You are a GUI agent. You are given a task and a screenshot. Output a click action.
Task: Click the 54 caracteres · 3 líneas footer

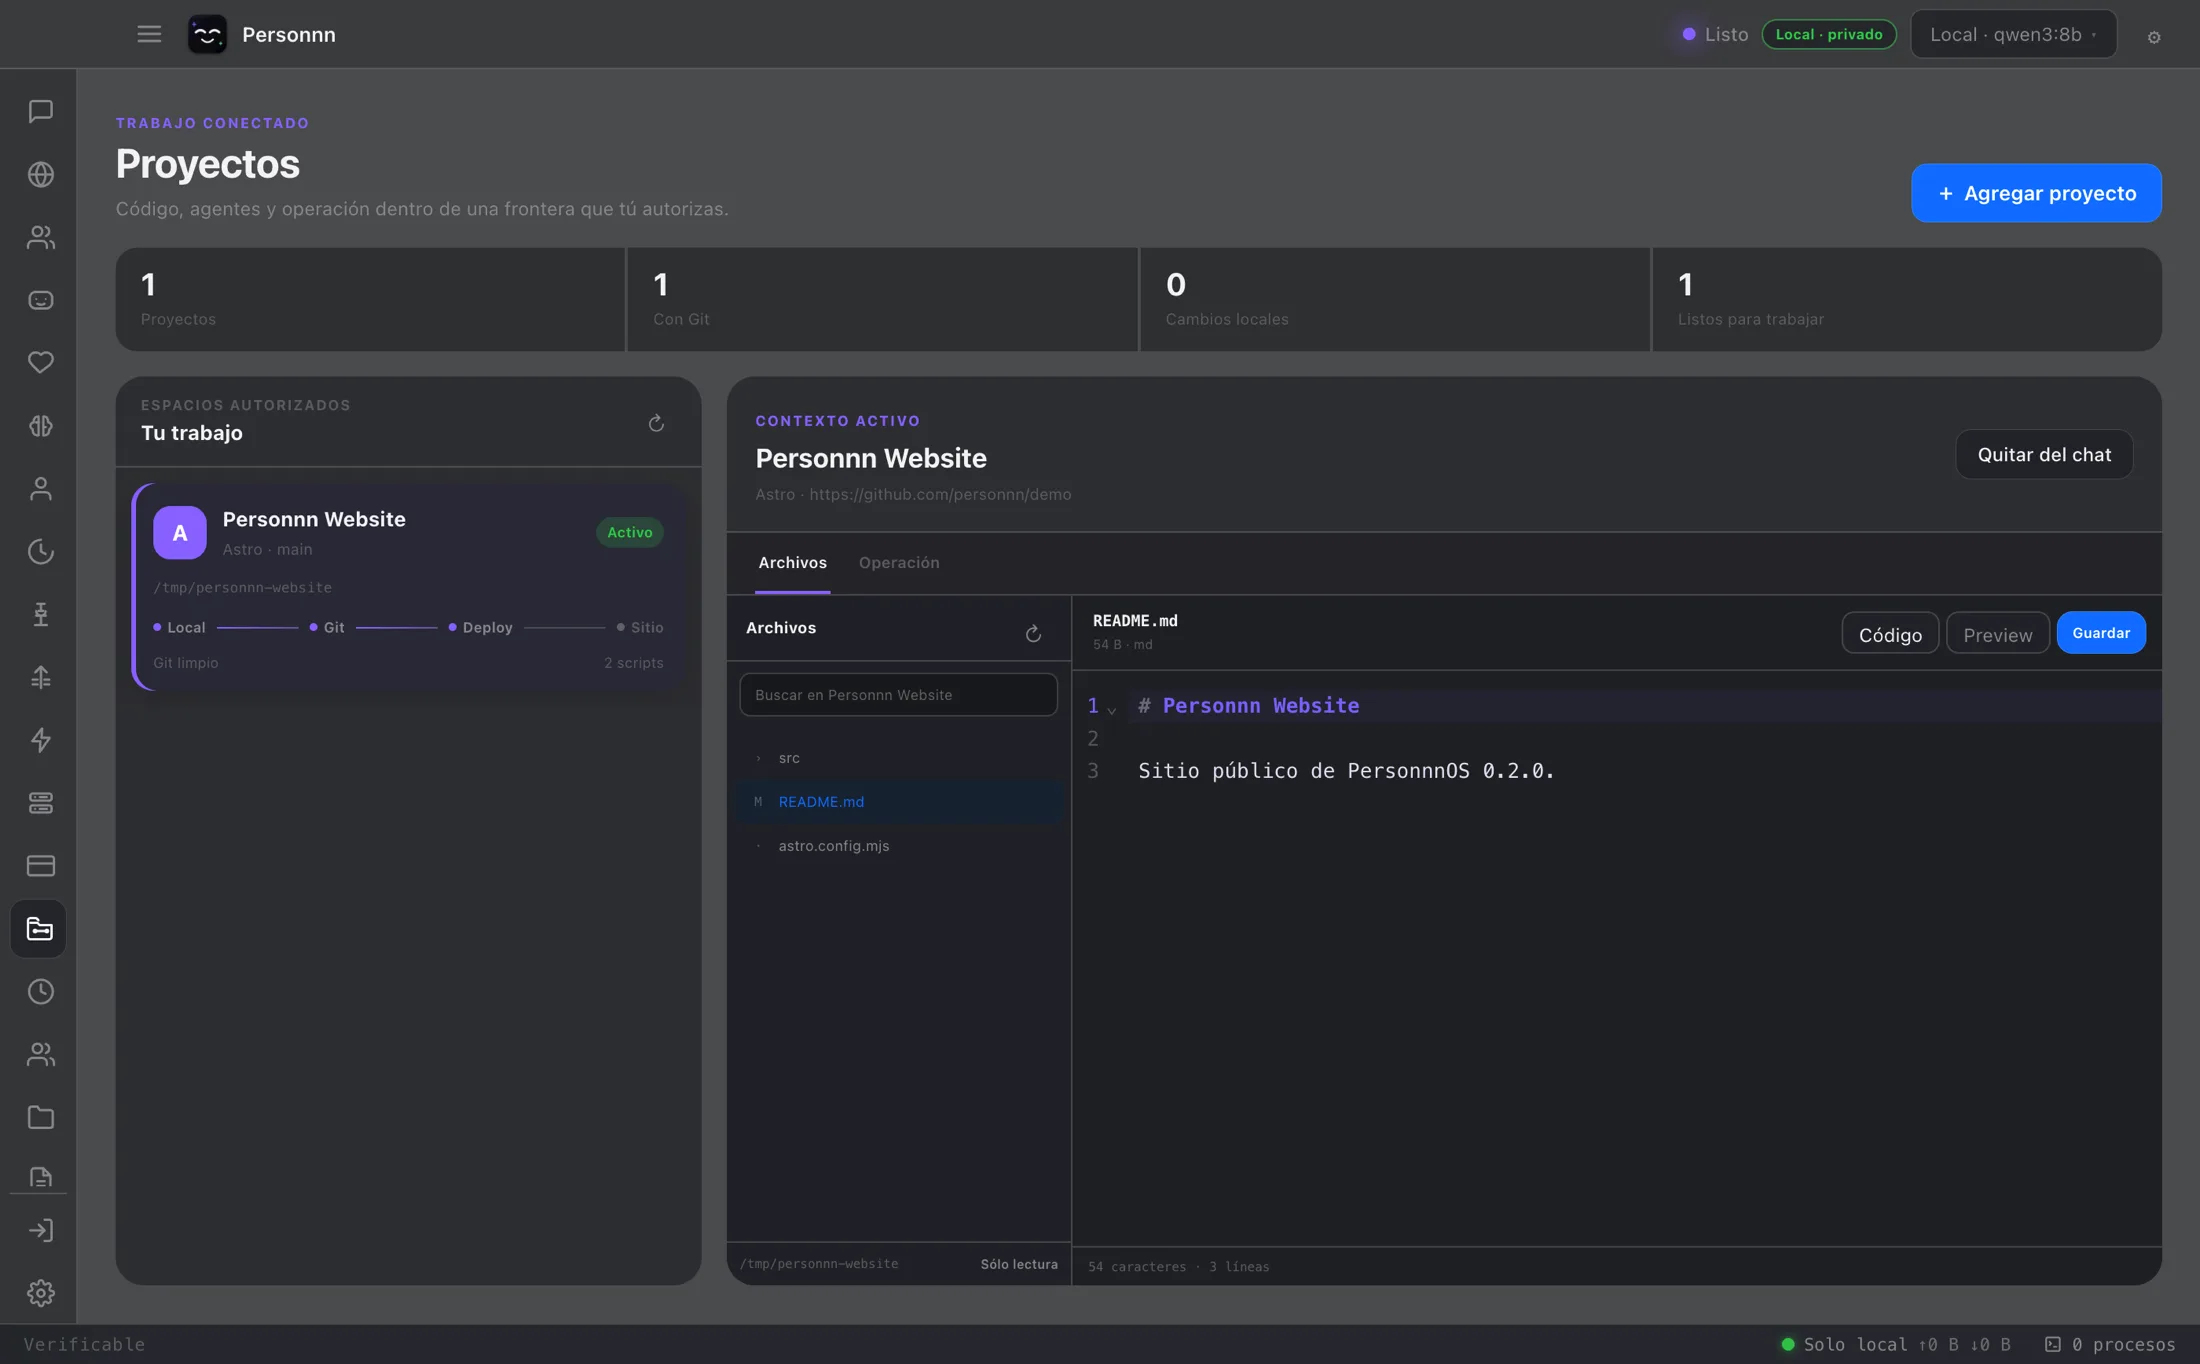pyautogui.click(x=1178, y=1266)
